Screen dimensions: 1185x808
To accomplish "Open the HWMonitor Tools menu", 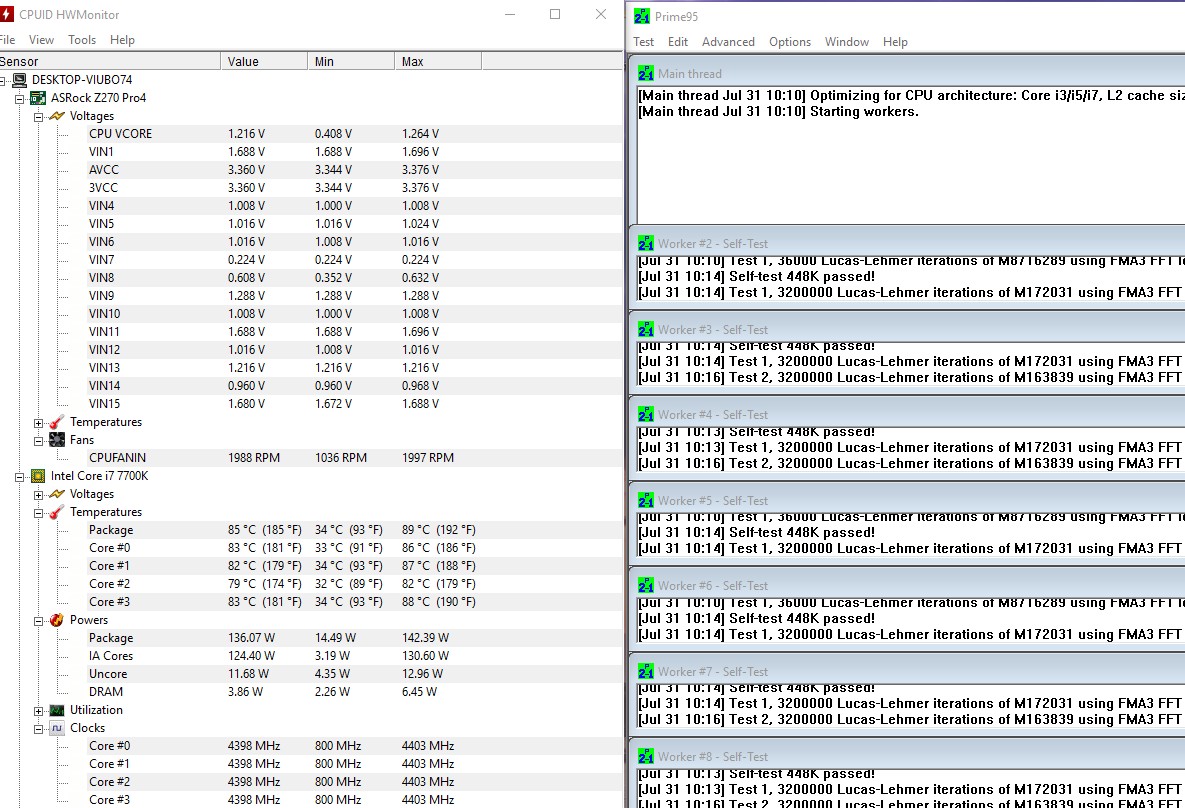I will click(82, 40).
